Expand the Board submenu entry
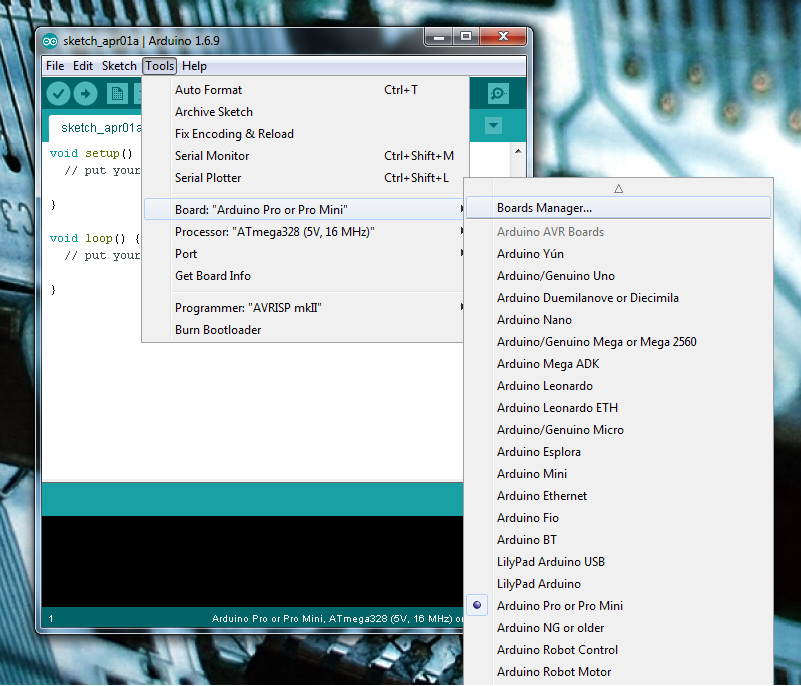 (x=305, y=209)
